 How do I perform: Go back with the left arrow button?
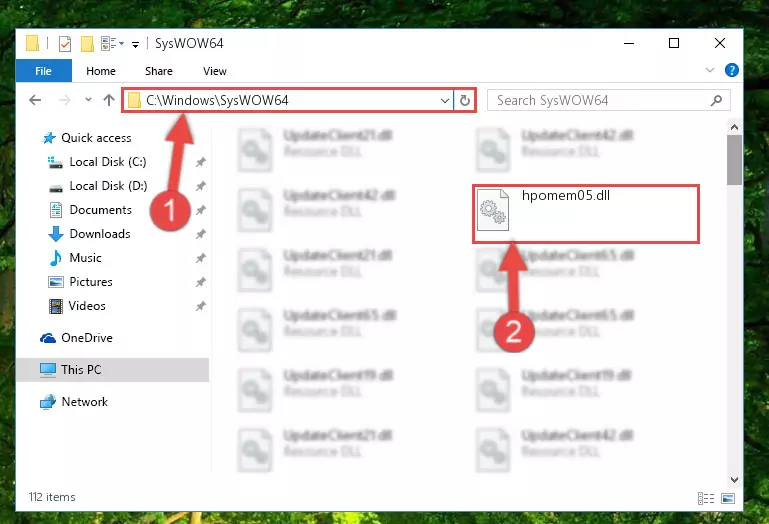point(35,100)
